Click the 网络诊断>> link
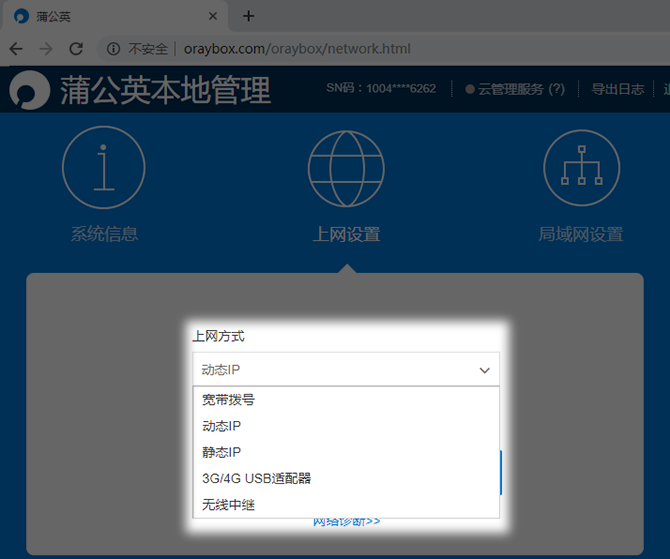This screenshot has width=670, height=559. coord(347,522)
